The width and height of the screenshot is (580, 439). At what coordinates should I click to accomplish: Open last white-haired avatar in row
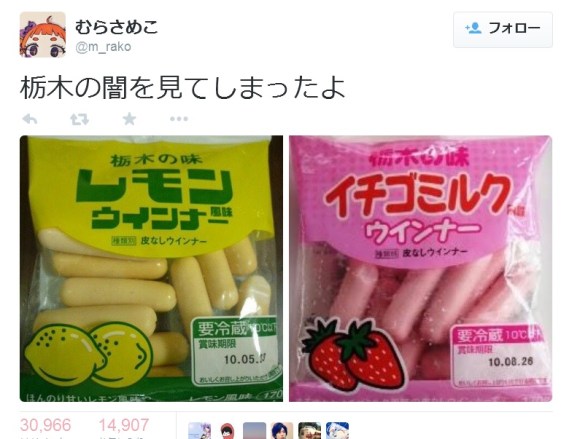[x=337, y=430]
